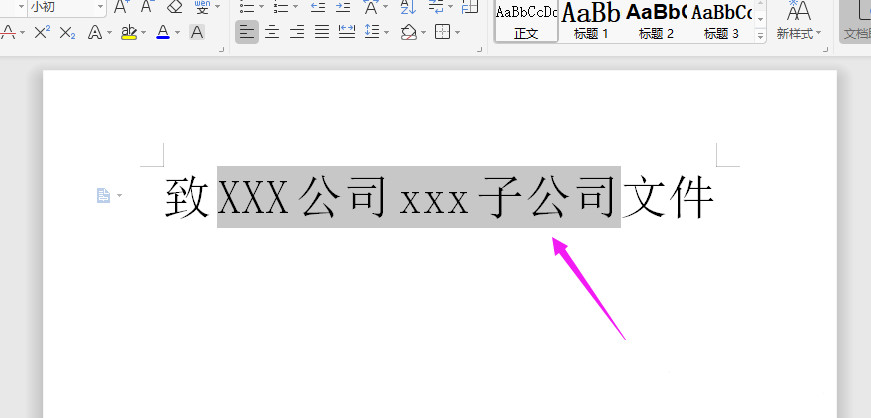Apply yellow text highlight color
This screenshot has width=871, height=418.
(x=129, y=32)
